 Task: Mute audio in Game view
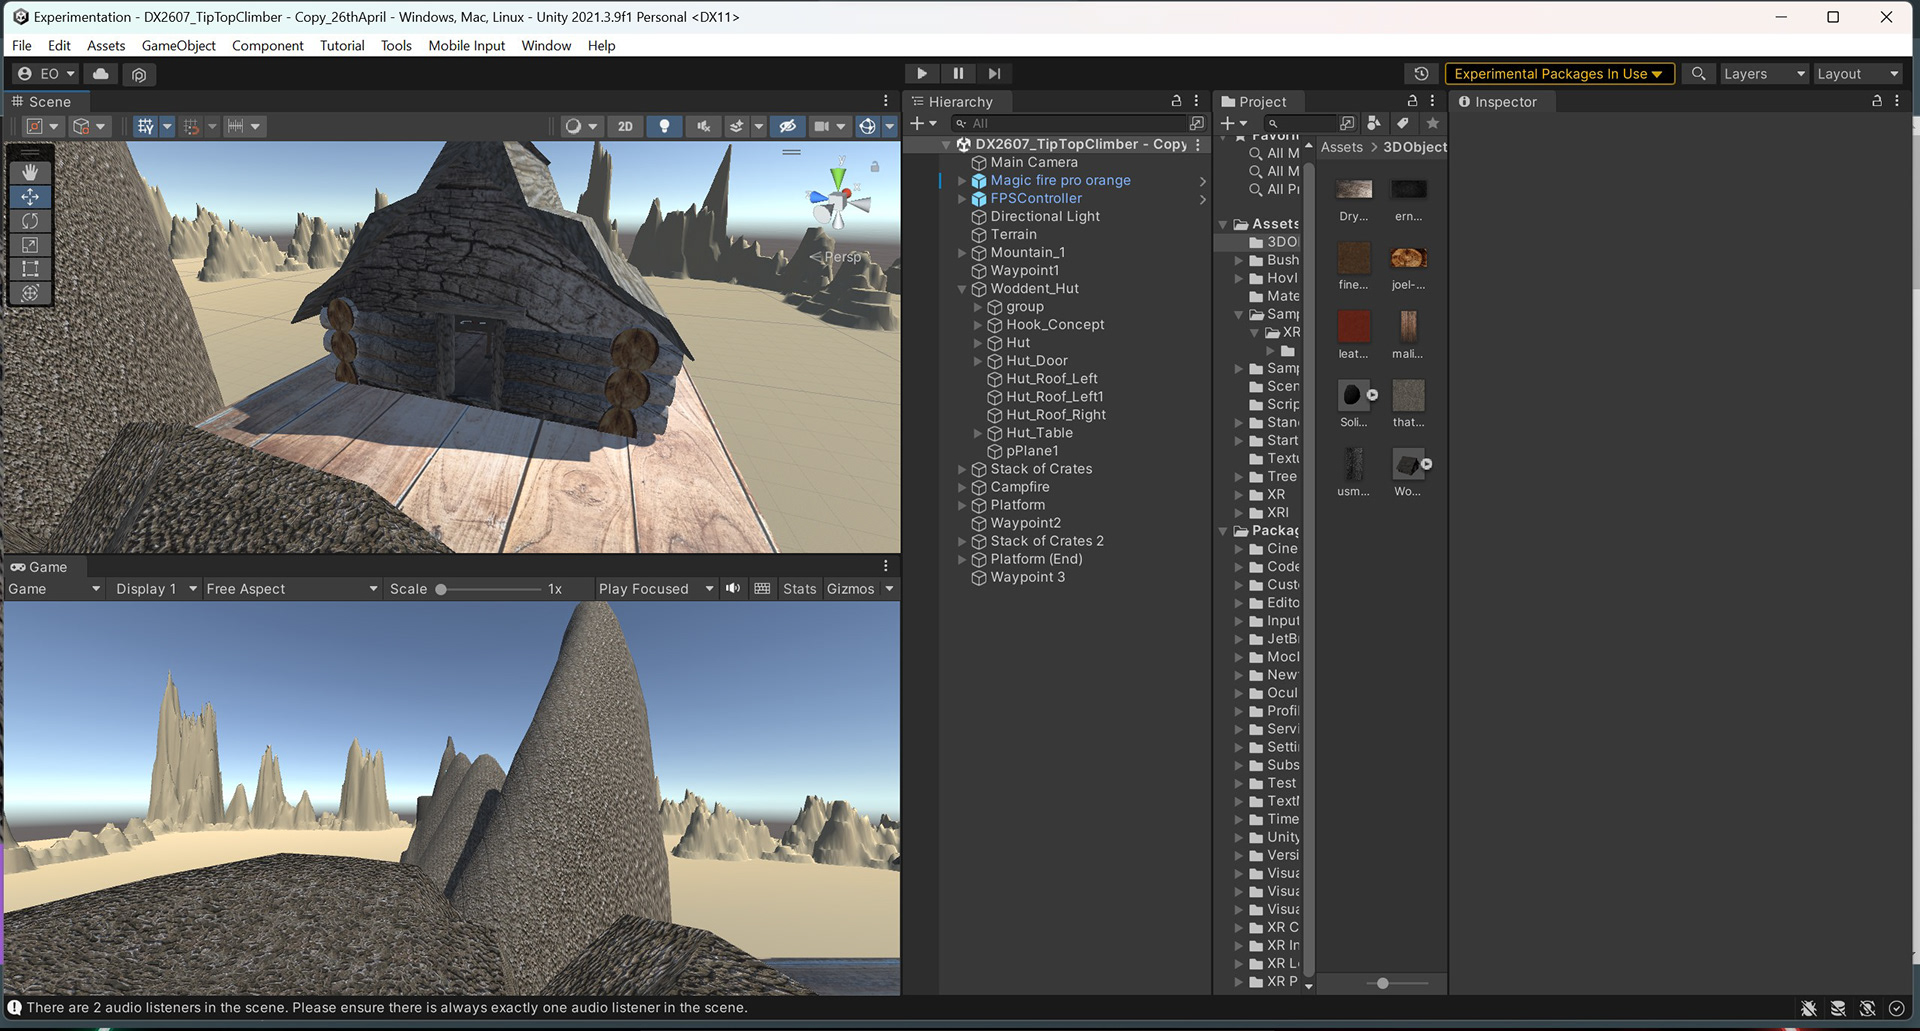(x=733, y=588)
